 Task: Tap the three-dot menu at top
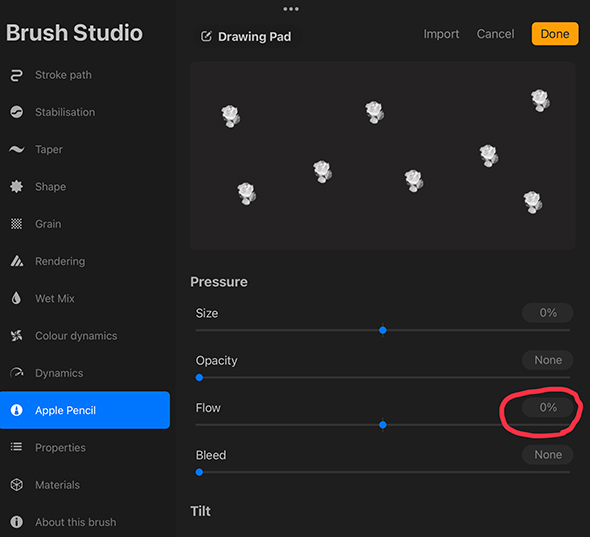(x=291, y=9)
